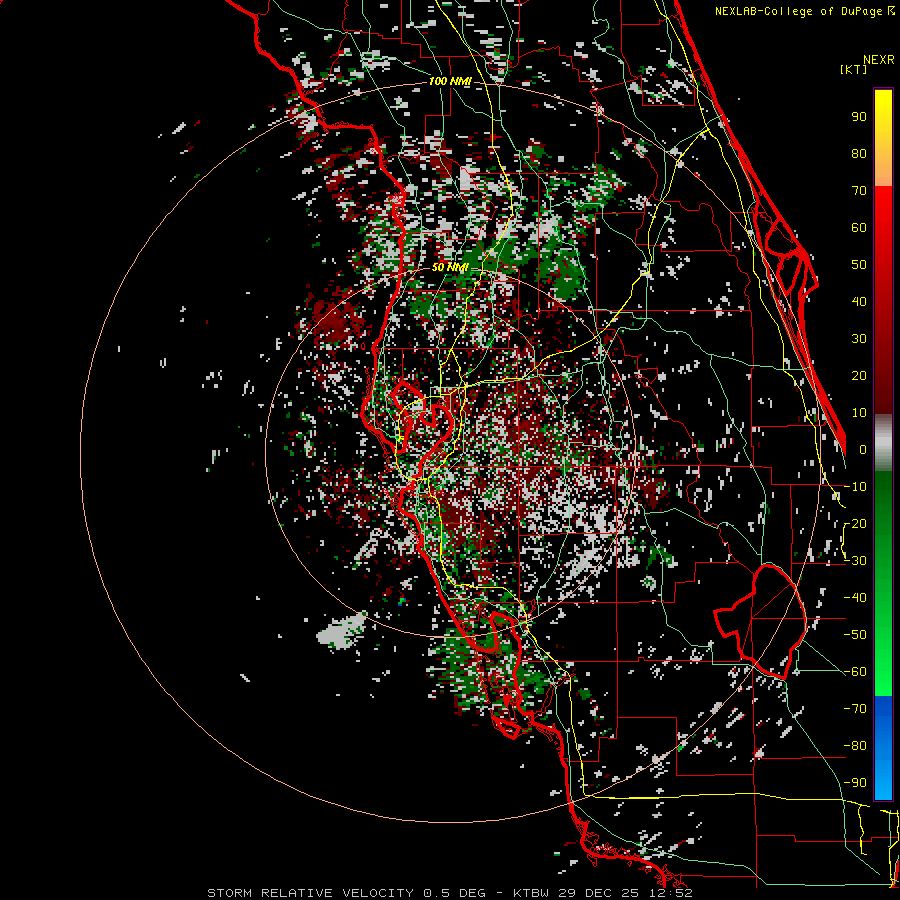Click the gray zero-velocity segment of the color bar
Viewport: 900px width, 900px height.
point(883,442)
